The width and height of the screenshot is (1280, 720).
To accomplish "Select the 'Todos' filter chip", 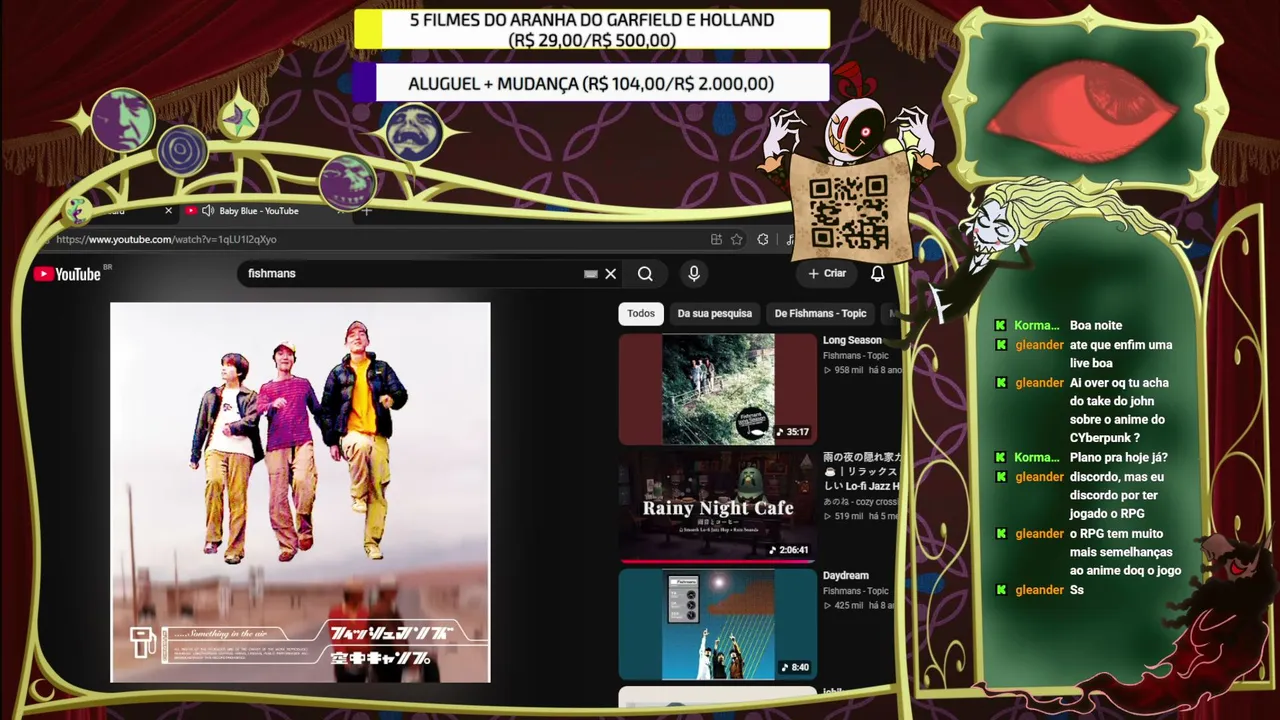I will click(x=641, y=314).
